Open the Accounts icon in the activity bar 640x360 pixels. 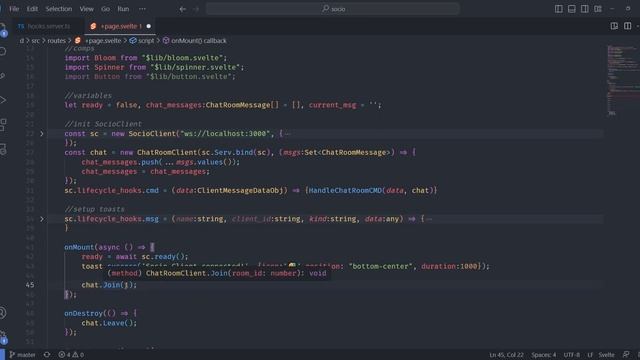(3, 313)
